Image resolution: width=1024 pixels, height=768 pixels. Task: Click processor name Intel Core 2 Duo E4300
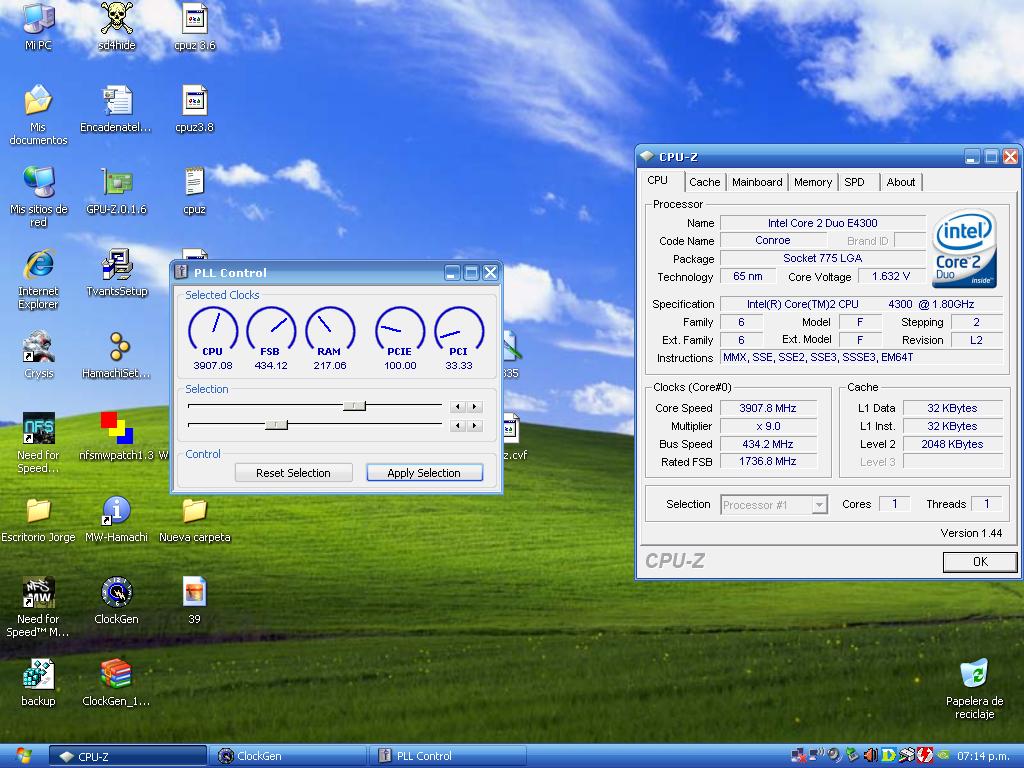pos(822,223)
